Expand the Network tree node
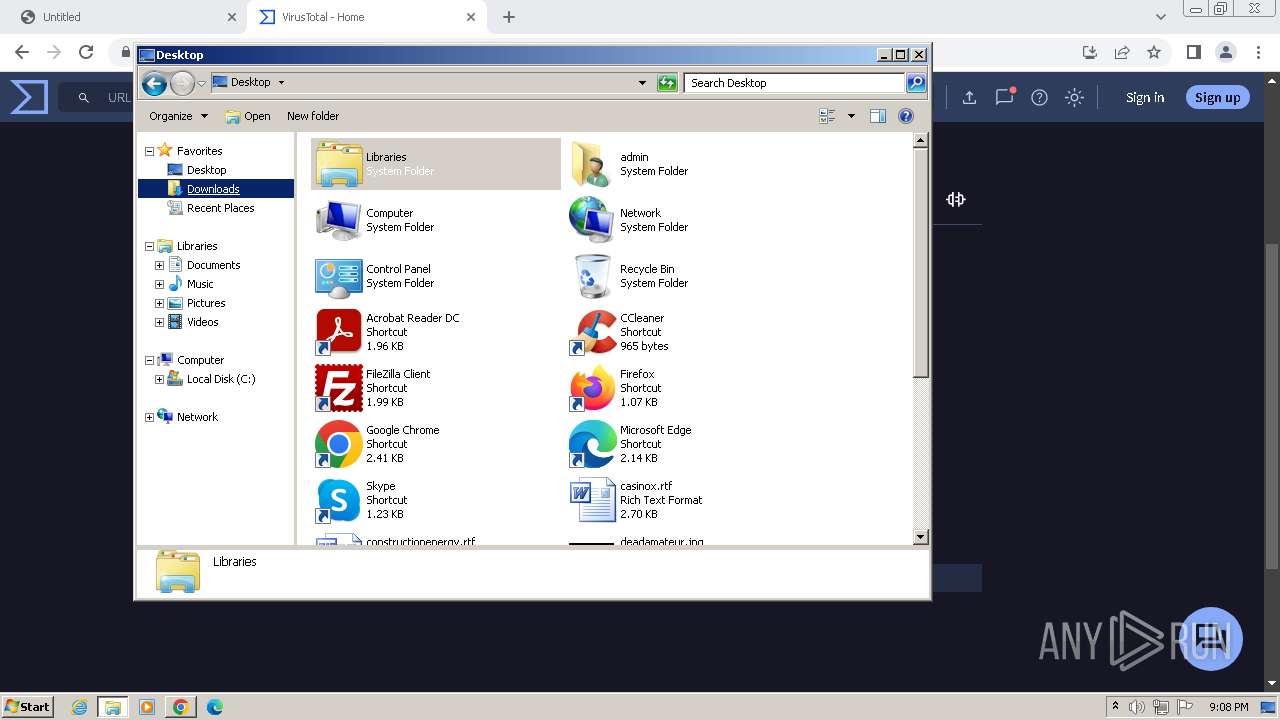Screen dimensions: 1280x720 pos(150,417)
